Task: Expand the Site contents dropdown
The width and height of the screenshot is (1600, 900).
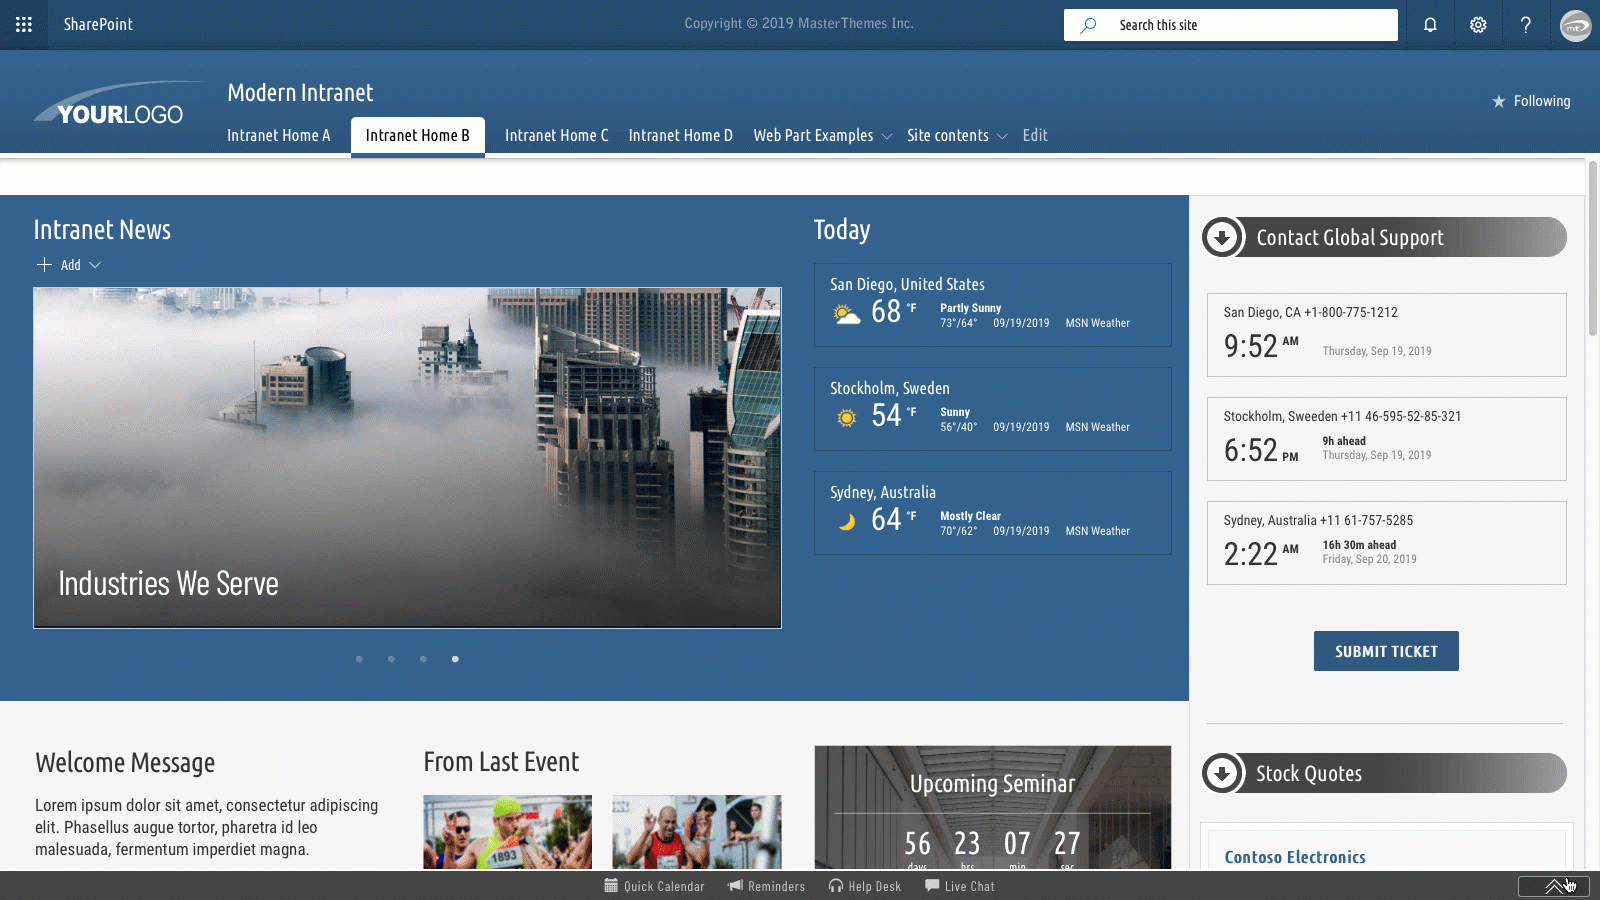Action: point(1003,135)
